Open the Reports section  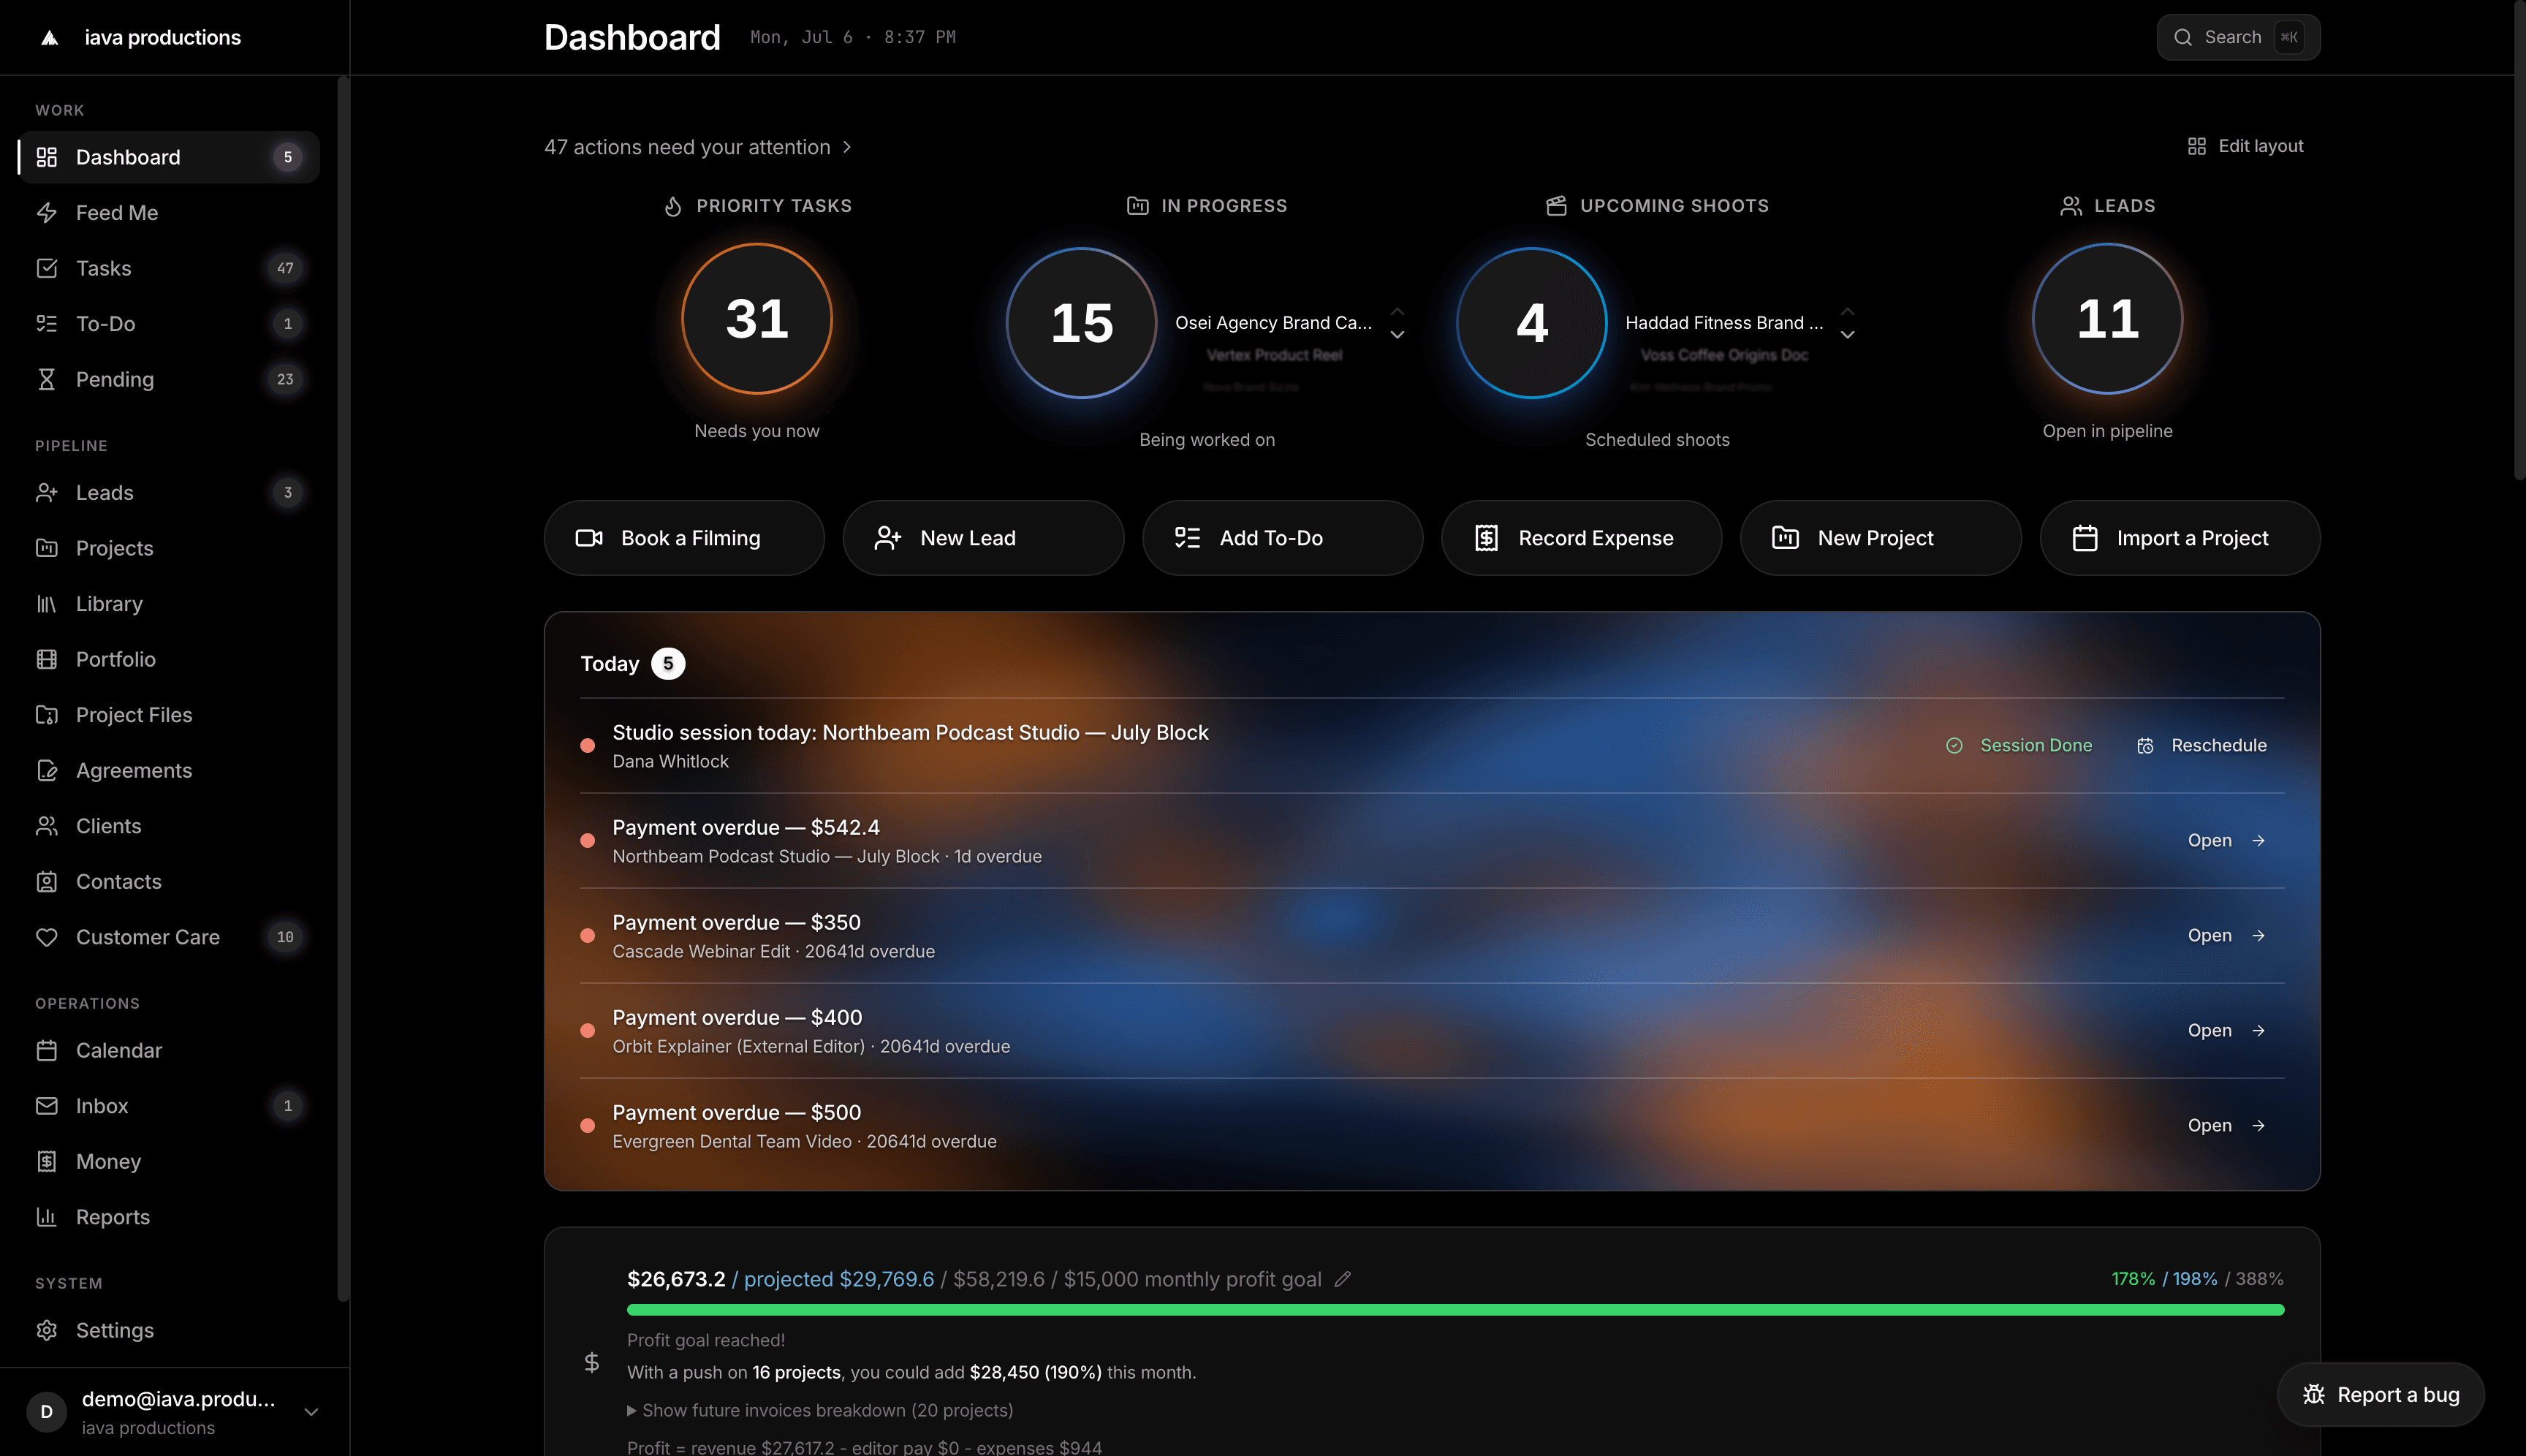point(169,1217)
